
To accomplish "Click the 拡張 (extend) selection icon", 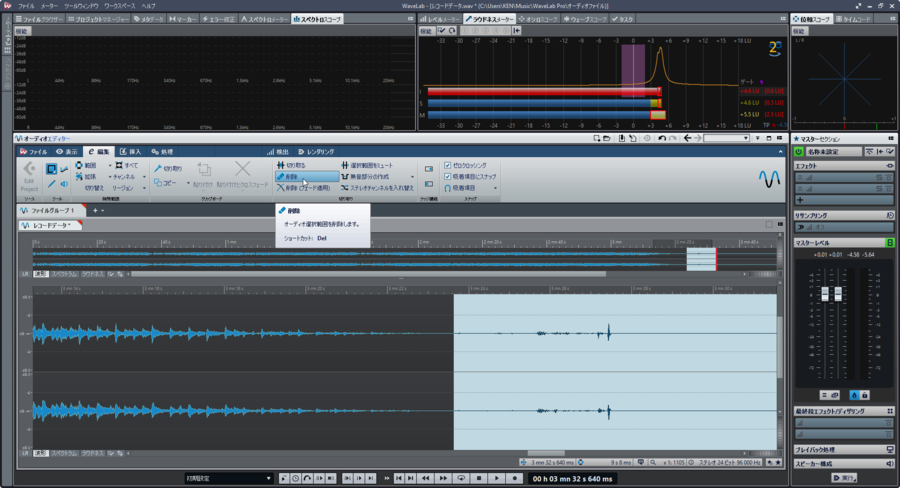I will (x=79, y=176).
